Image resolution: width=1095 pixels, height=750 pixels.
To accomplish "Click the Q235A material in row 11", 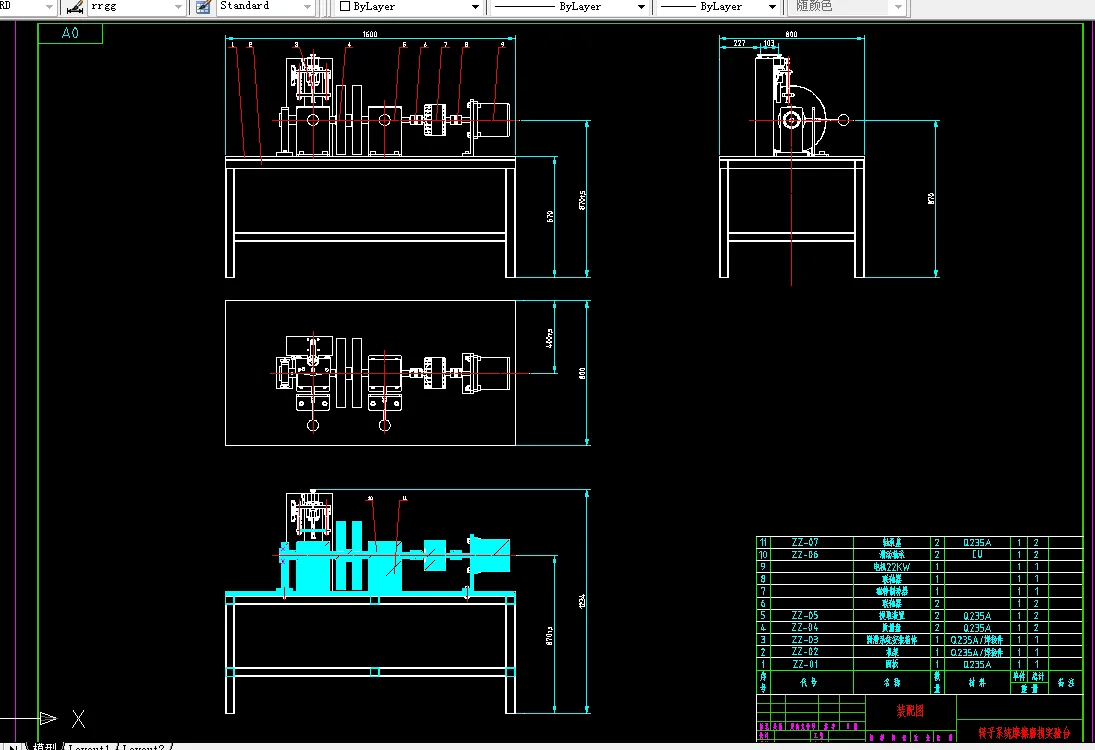I will tap(977, 542).
